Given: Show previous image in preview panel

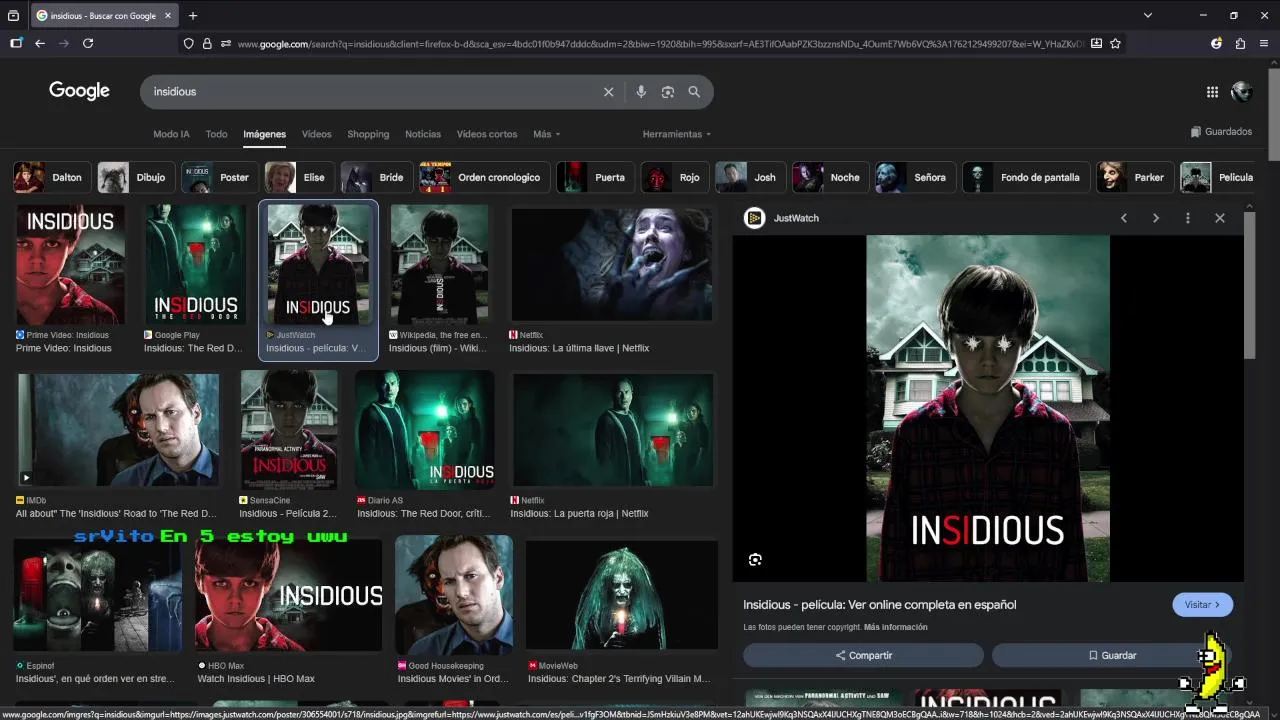Looking at the screenshot, I should [x=1124, y=218].
